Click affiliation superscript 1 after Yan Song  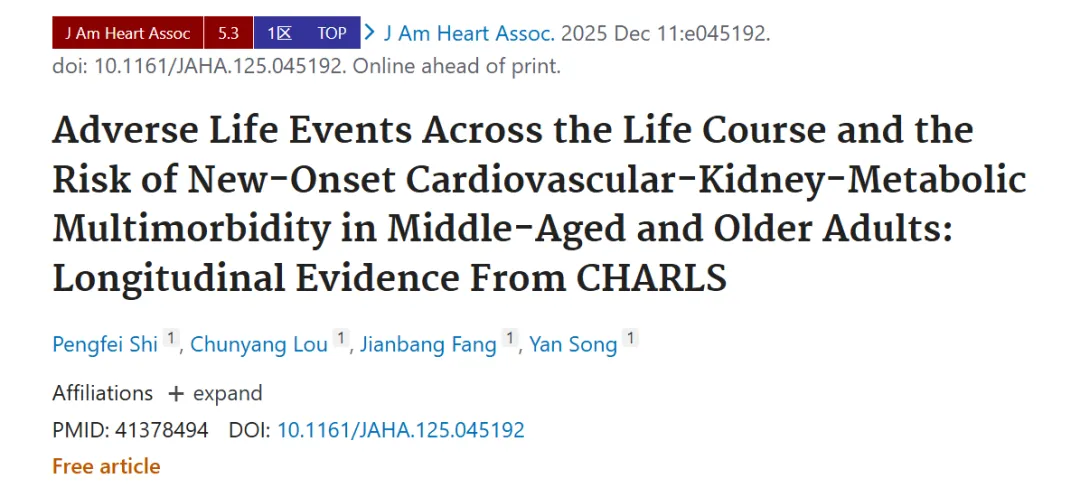[x=630, y=338]
